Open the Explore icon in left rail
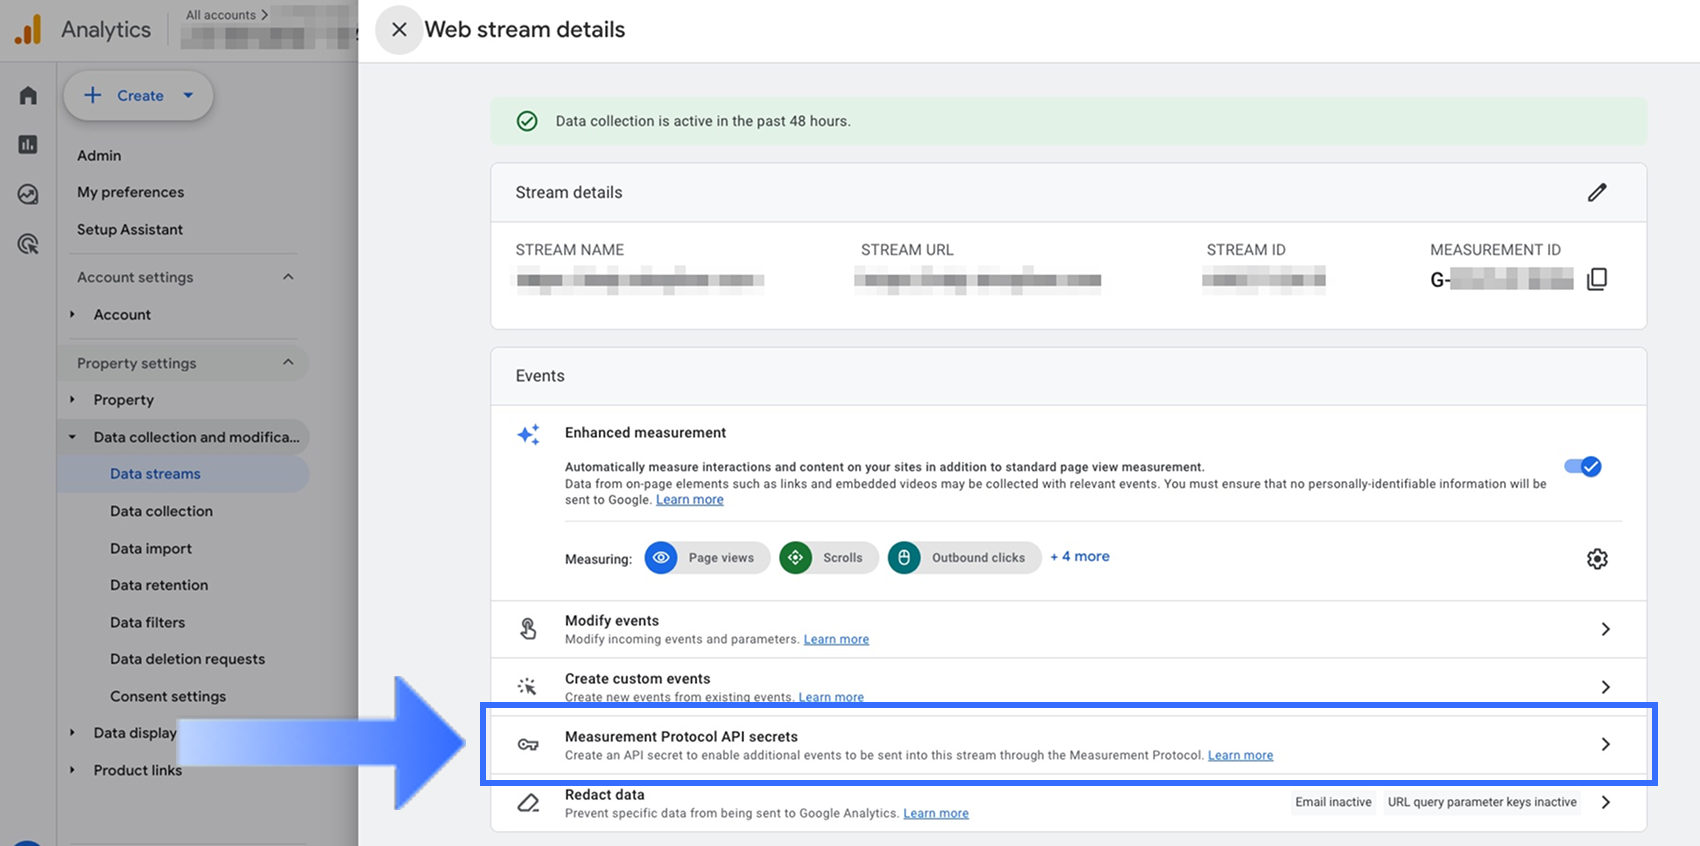This screenshot has height=846, width=1700. (28, 194)
